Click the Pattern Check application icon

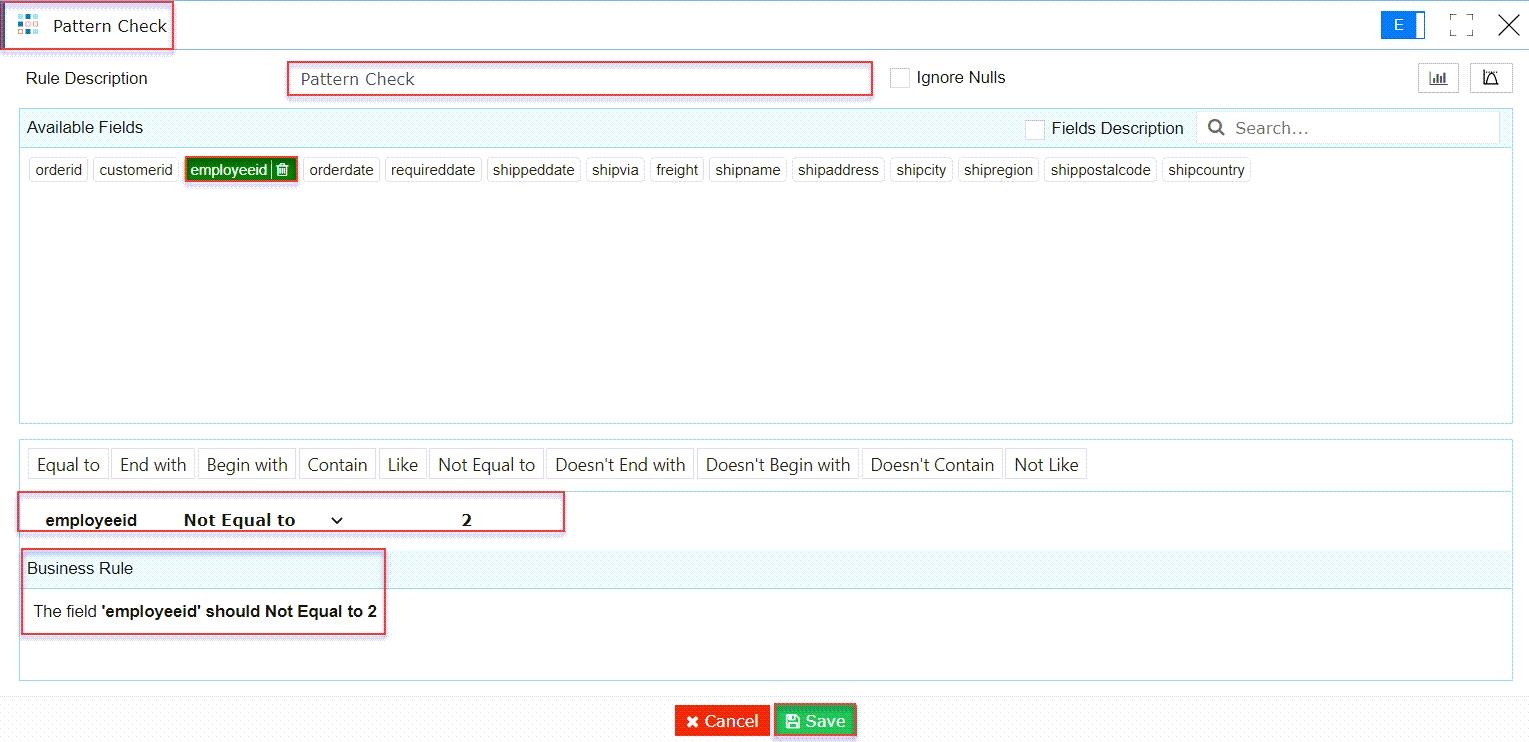pos(27,25)
